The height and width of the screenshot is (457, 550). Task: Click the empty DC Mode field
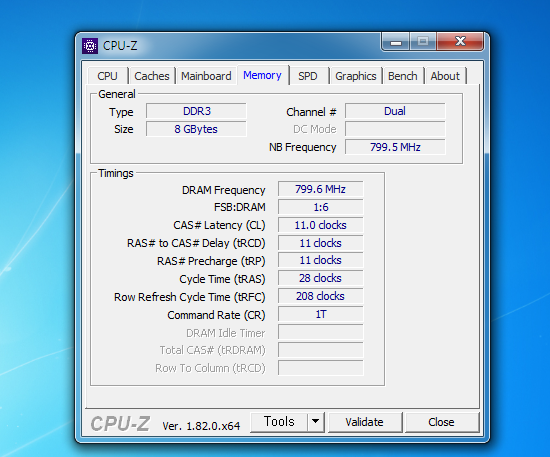point(395,129)
